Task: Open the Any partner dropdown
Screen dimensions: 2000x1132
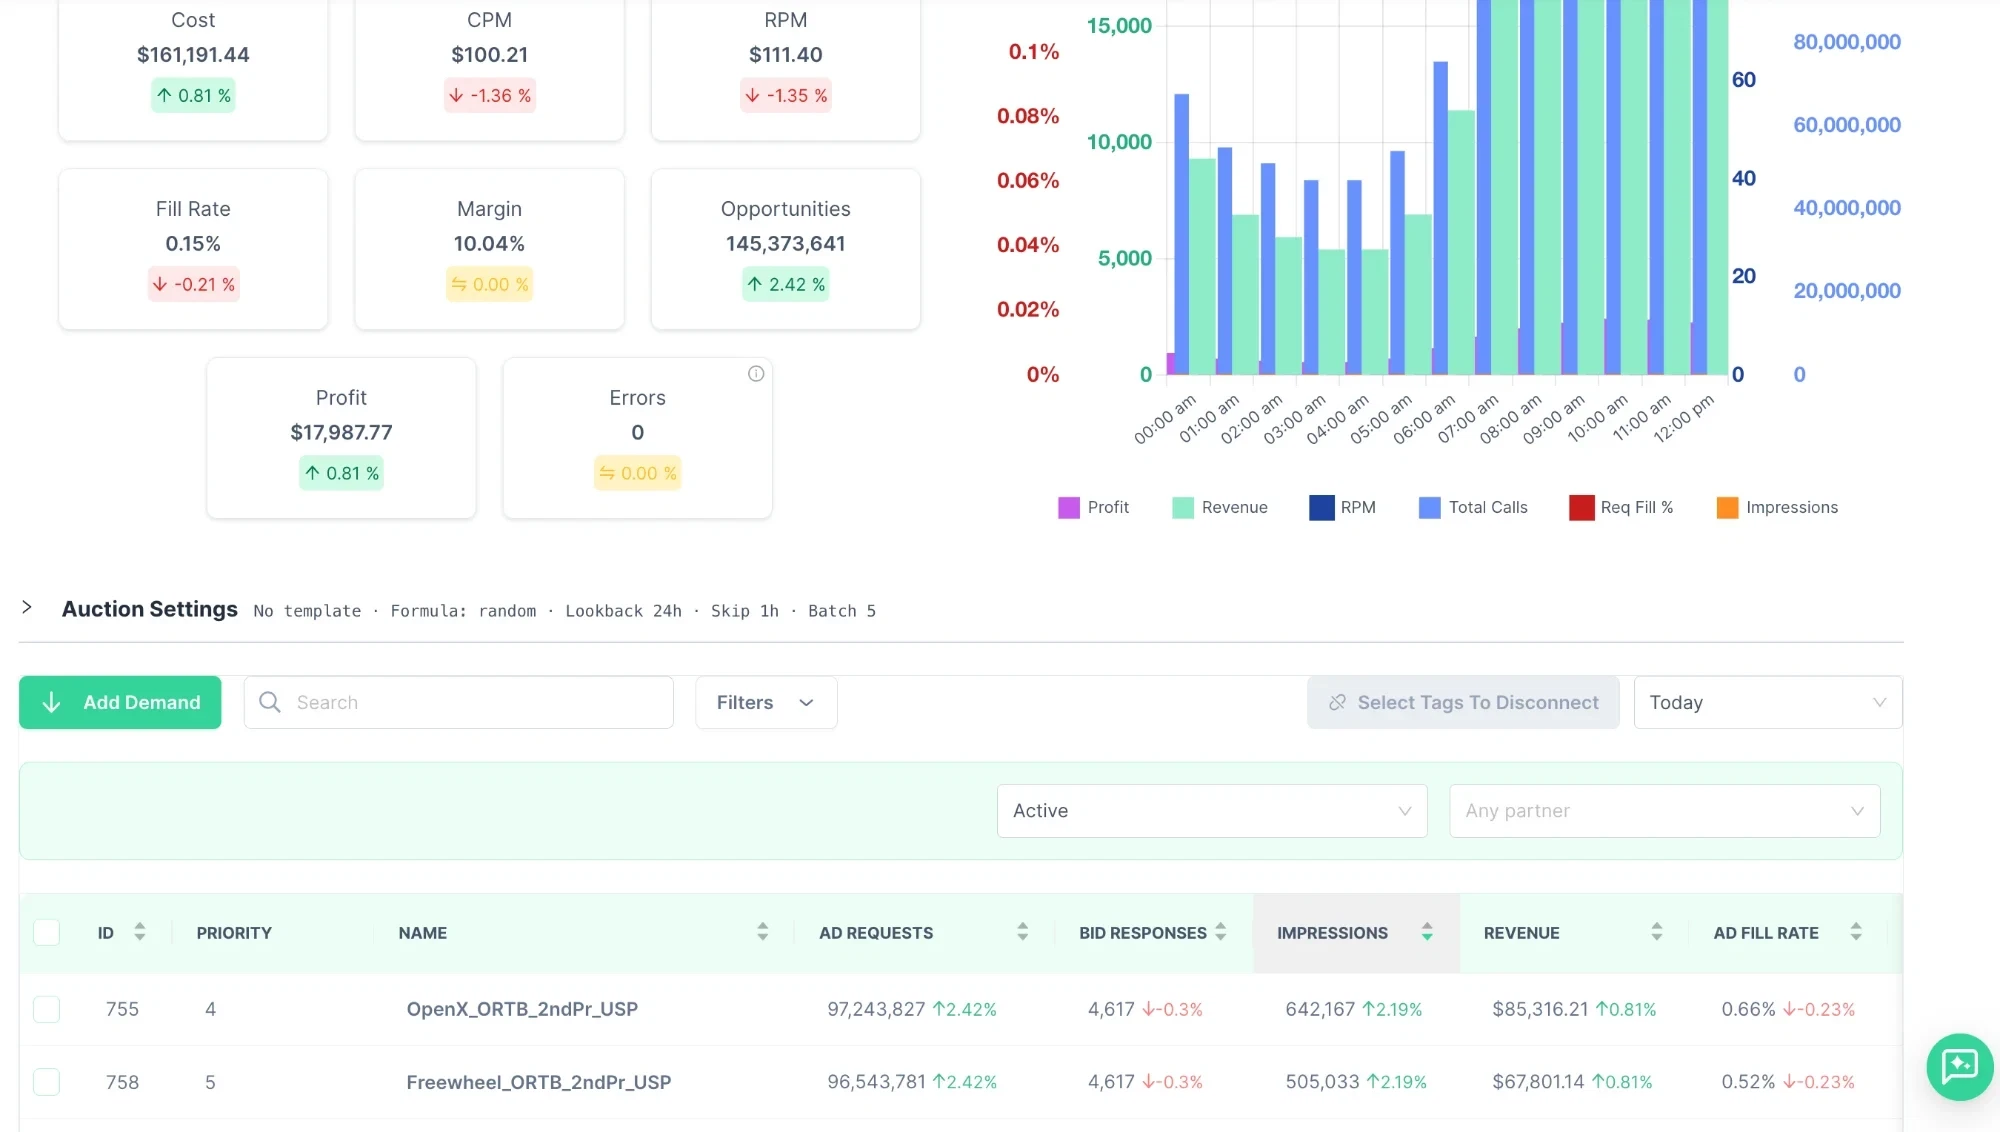Action: click(x=1665, y=811)
